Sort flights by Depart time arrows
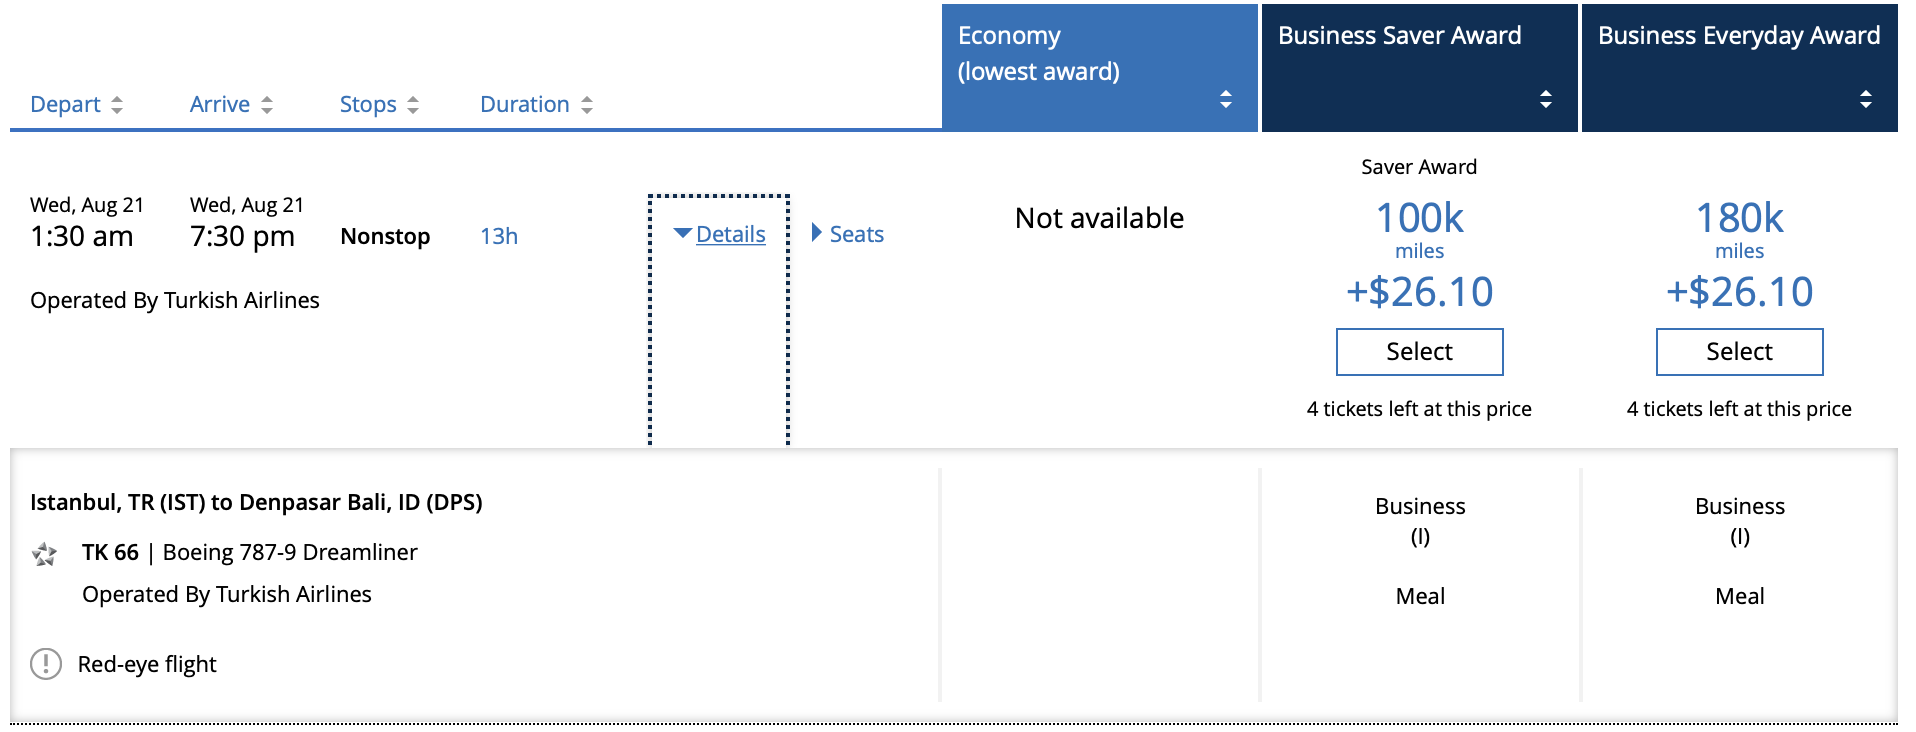 [x=117, y=105]
